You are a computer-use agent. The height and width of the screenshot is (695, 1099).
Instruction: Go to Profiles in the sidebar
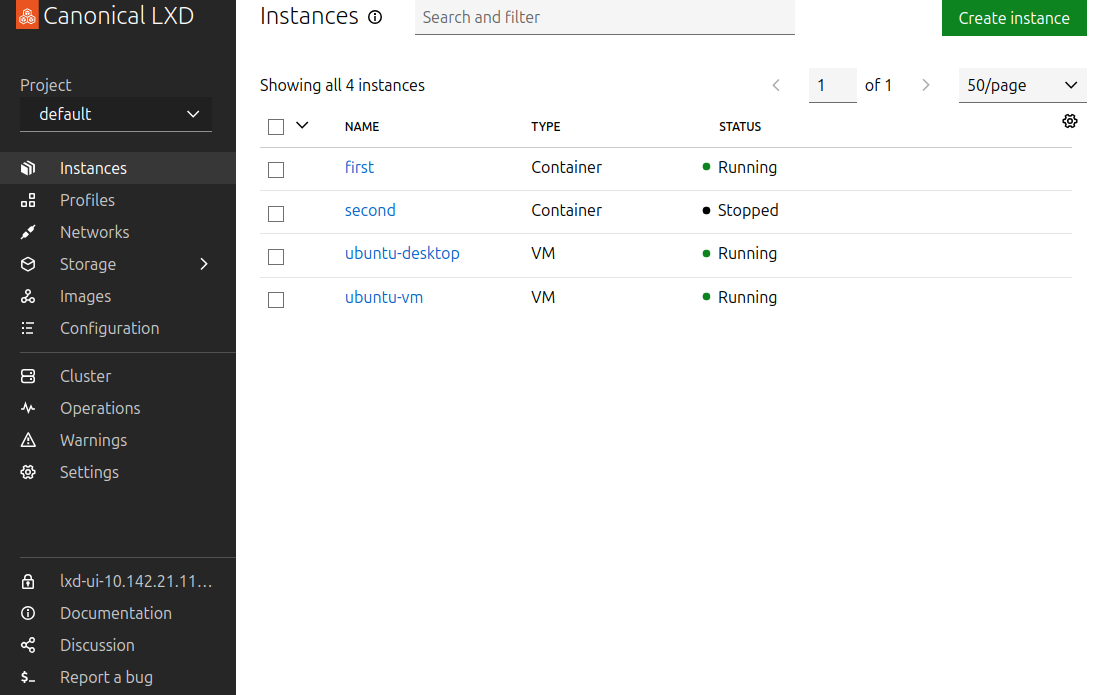(87, 200)
